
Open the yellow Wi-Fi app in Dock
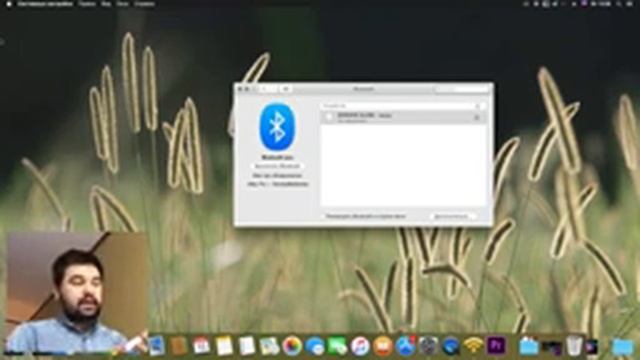473,346
